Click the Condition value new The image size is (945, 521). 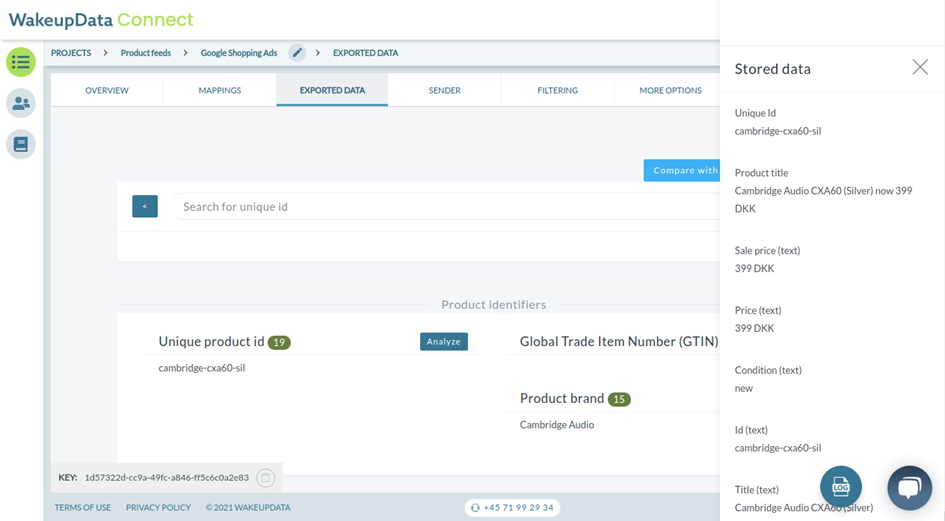744,388
